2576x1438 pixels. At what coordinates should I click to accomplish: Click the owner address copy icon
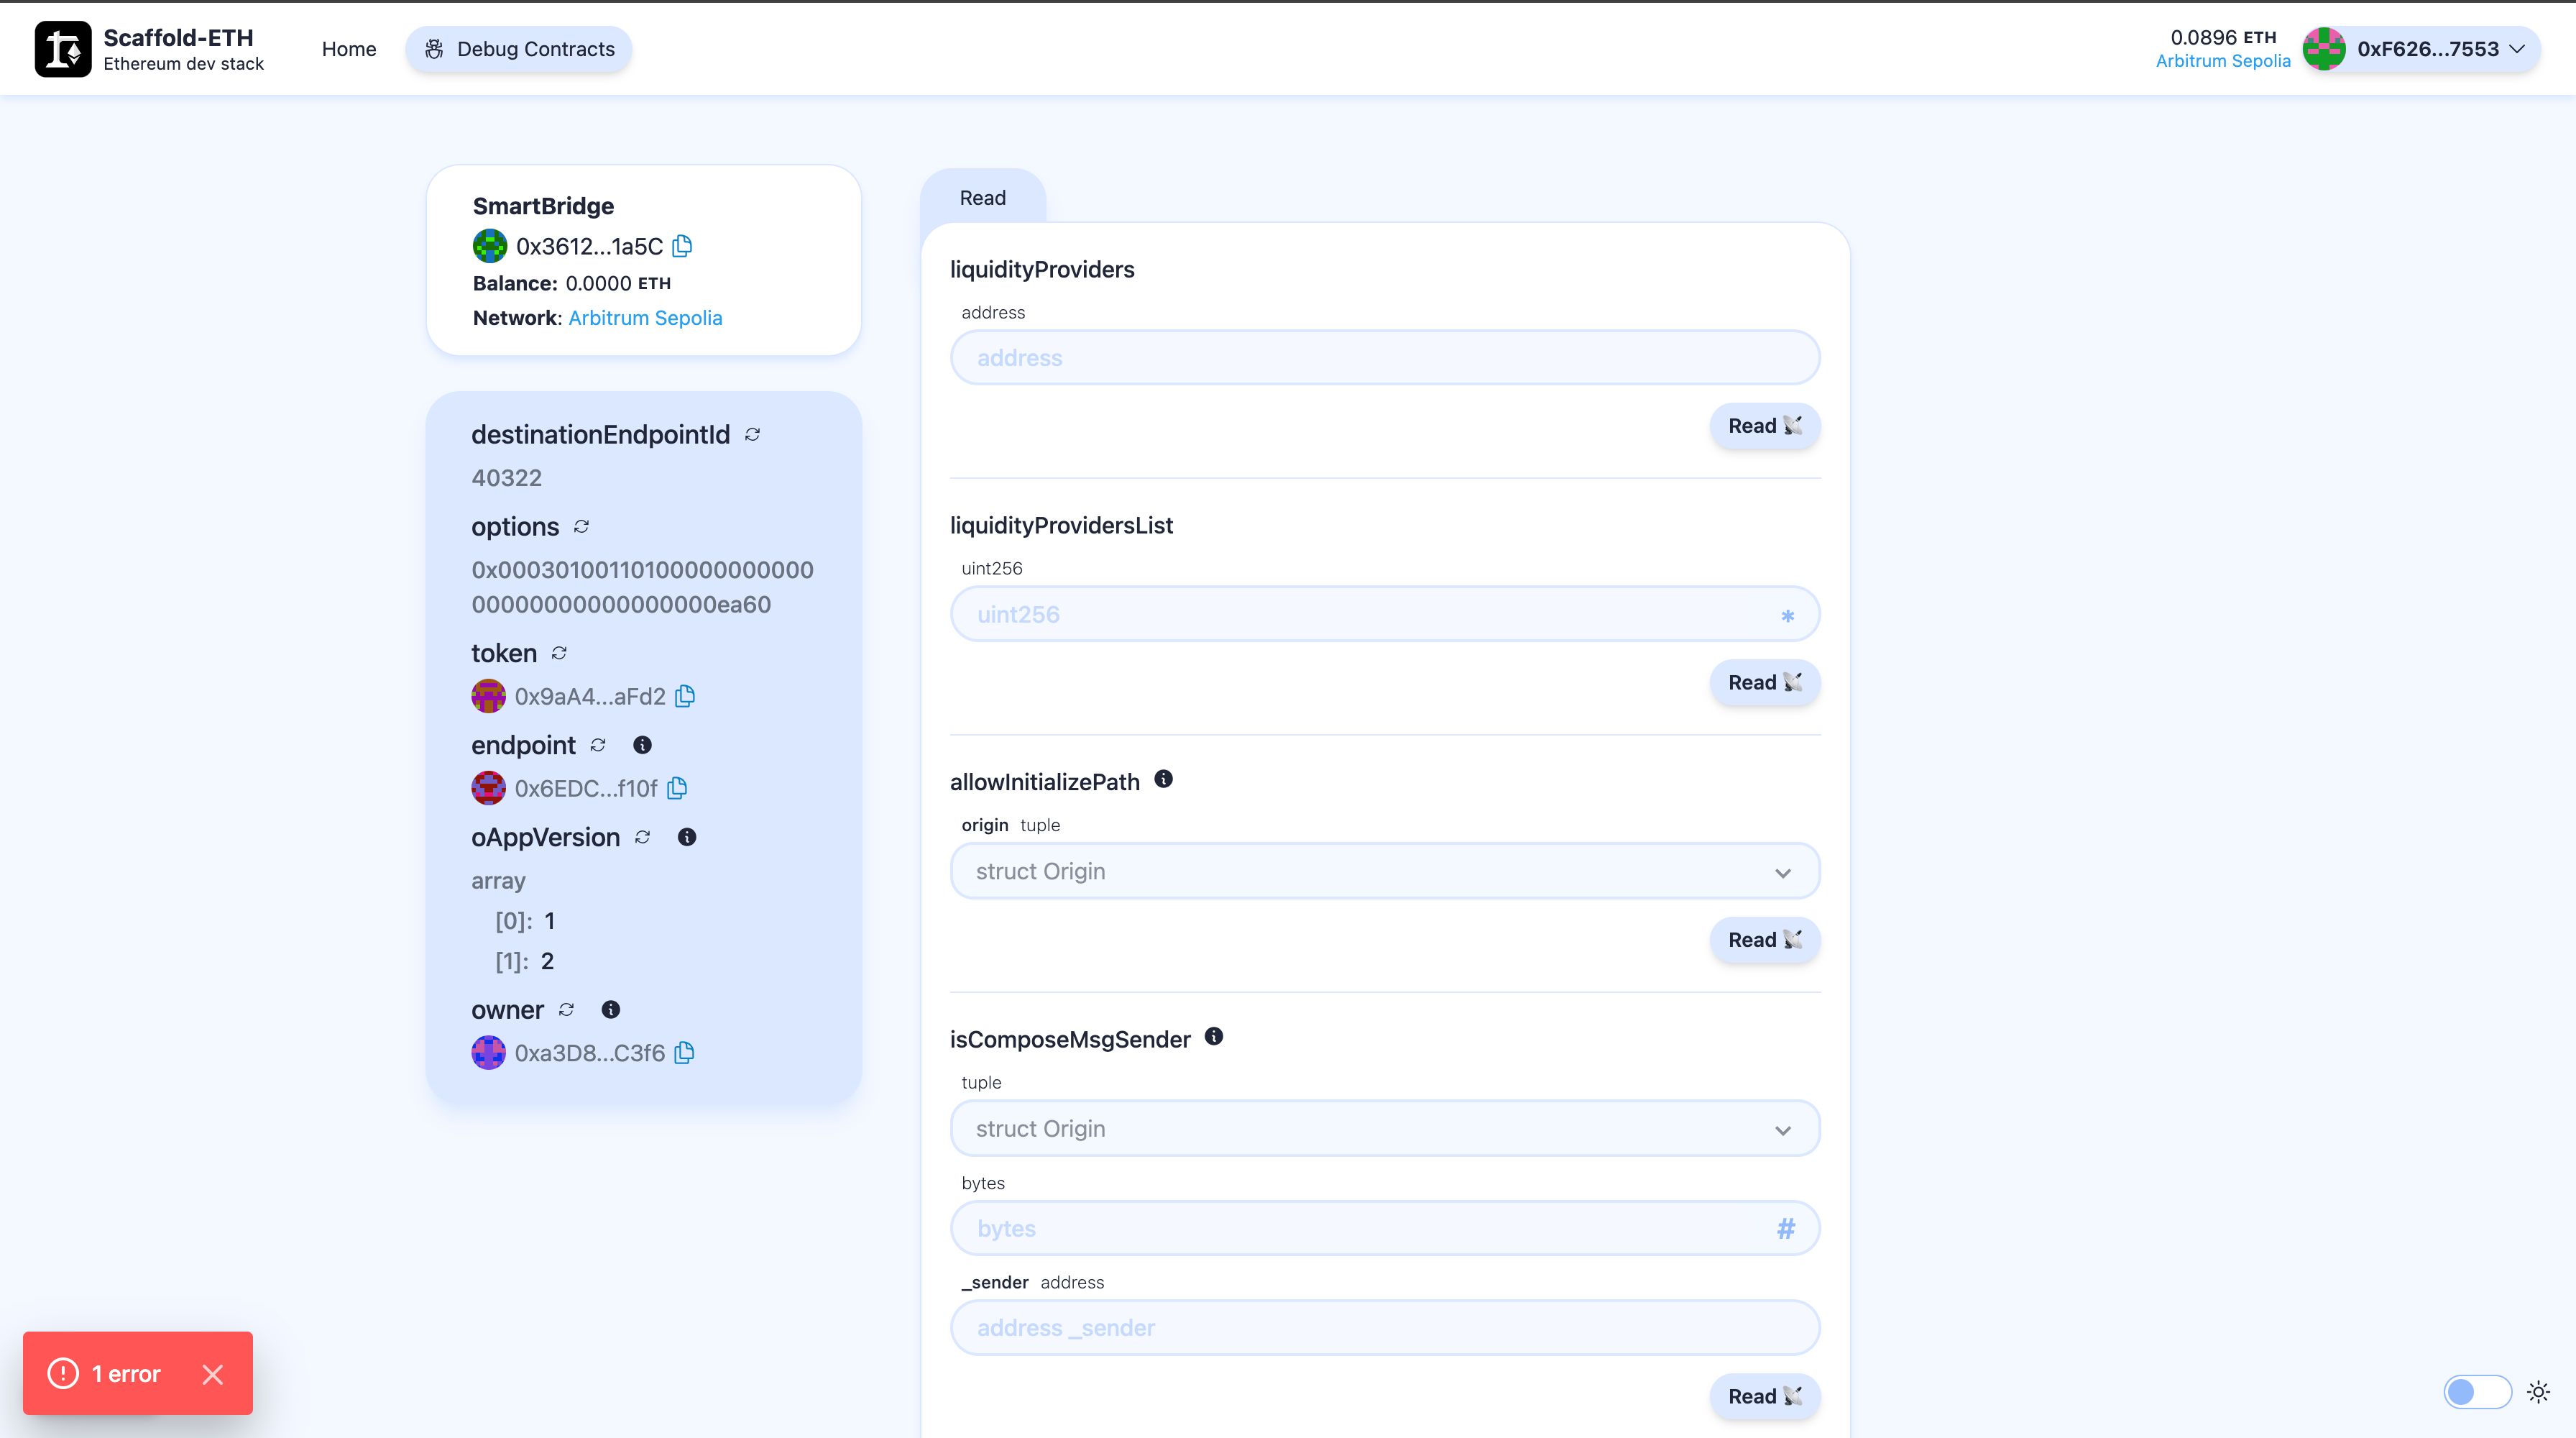click(x=685, y=1052)
